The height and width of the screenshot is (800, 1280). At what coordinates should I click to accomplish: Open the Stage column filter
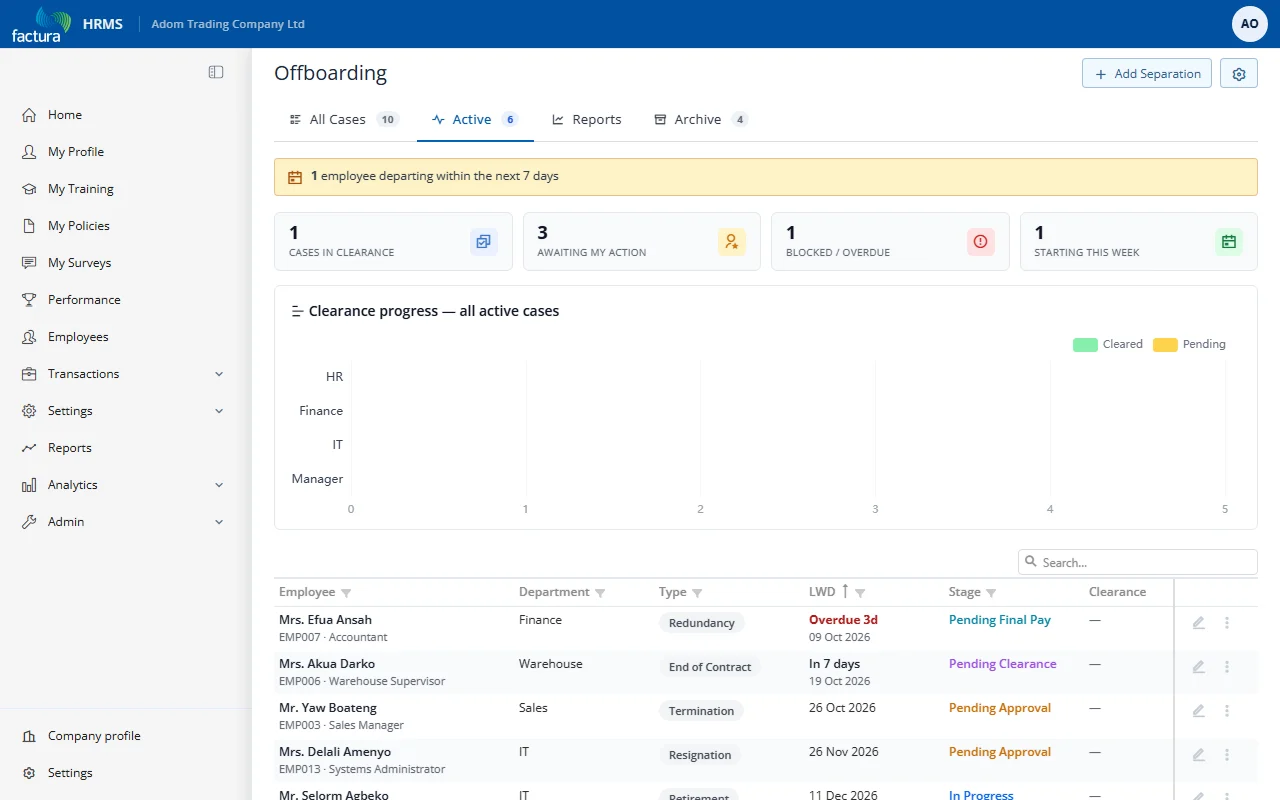point(991,593)
